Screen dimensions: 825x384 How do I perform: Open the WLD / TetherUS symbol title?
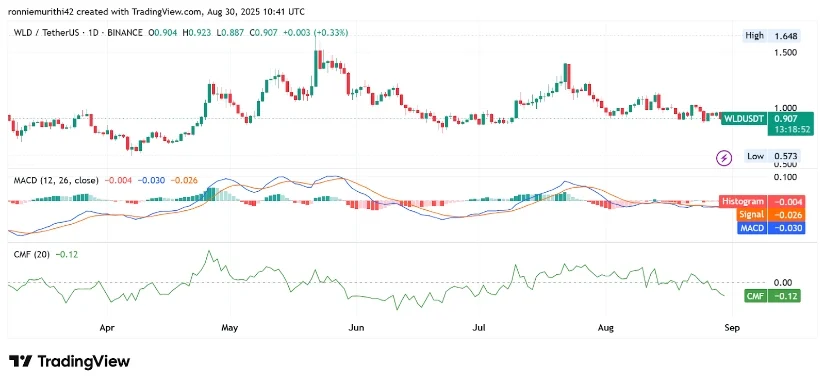[x=48, y=33]
